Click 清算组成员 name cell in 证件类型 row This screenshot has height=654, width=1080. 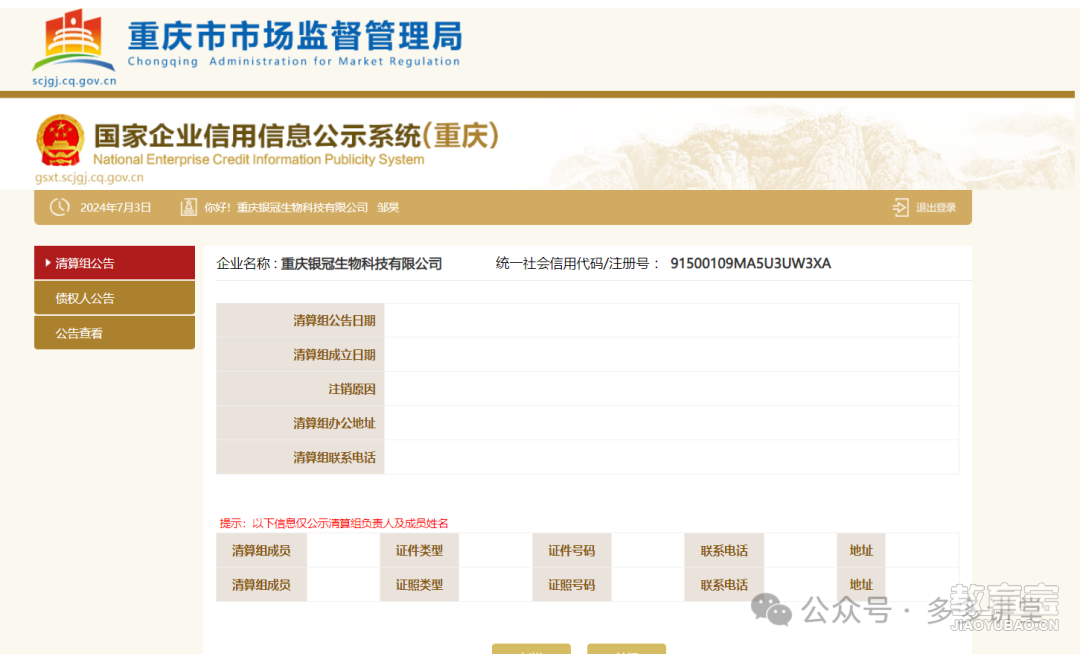click(x=343, y=551)
